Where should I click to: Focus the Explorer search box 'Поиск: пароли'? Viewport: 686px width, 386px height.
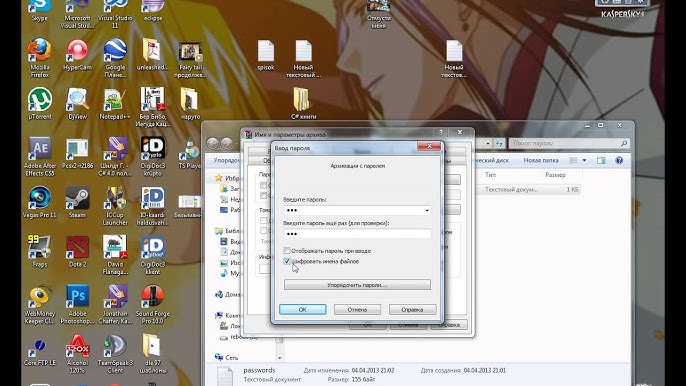(569, 143)
